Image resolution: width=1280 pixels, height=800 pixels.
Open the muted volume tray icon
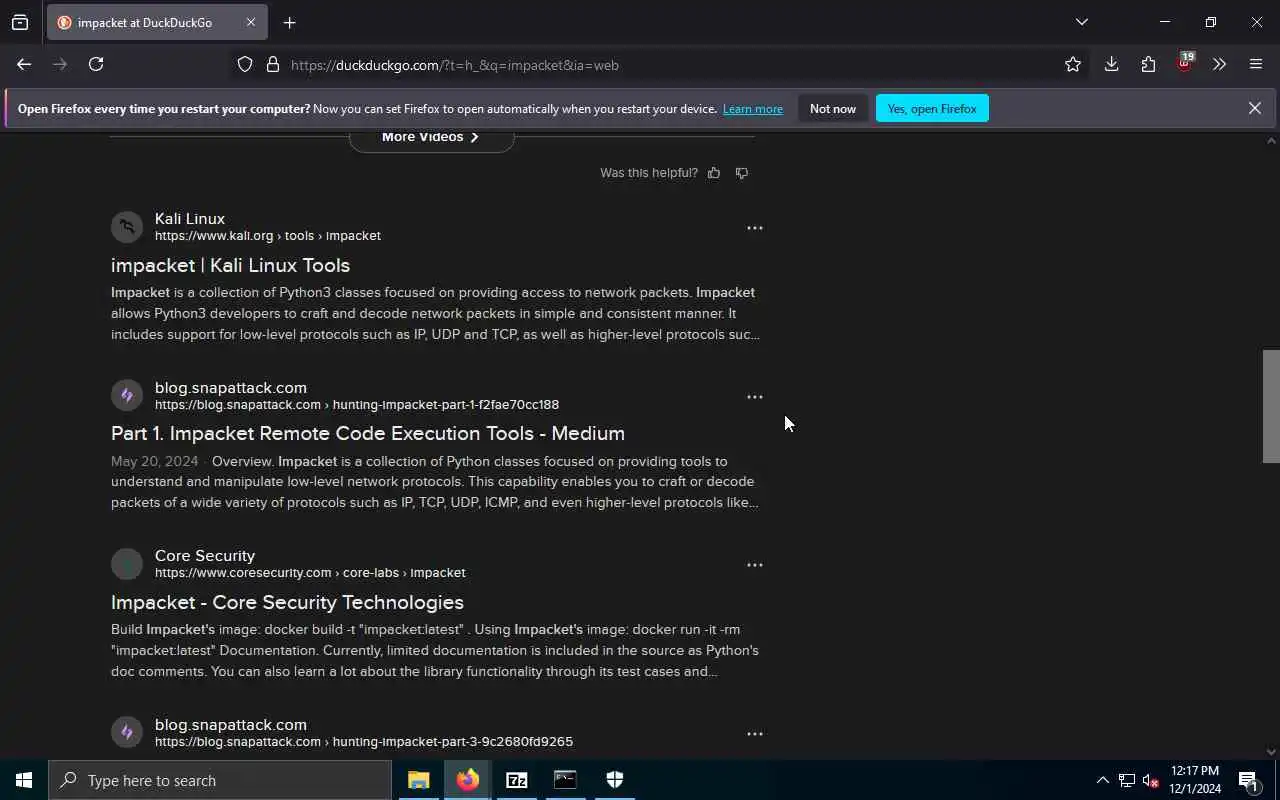tap(1151, 780)
